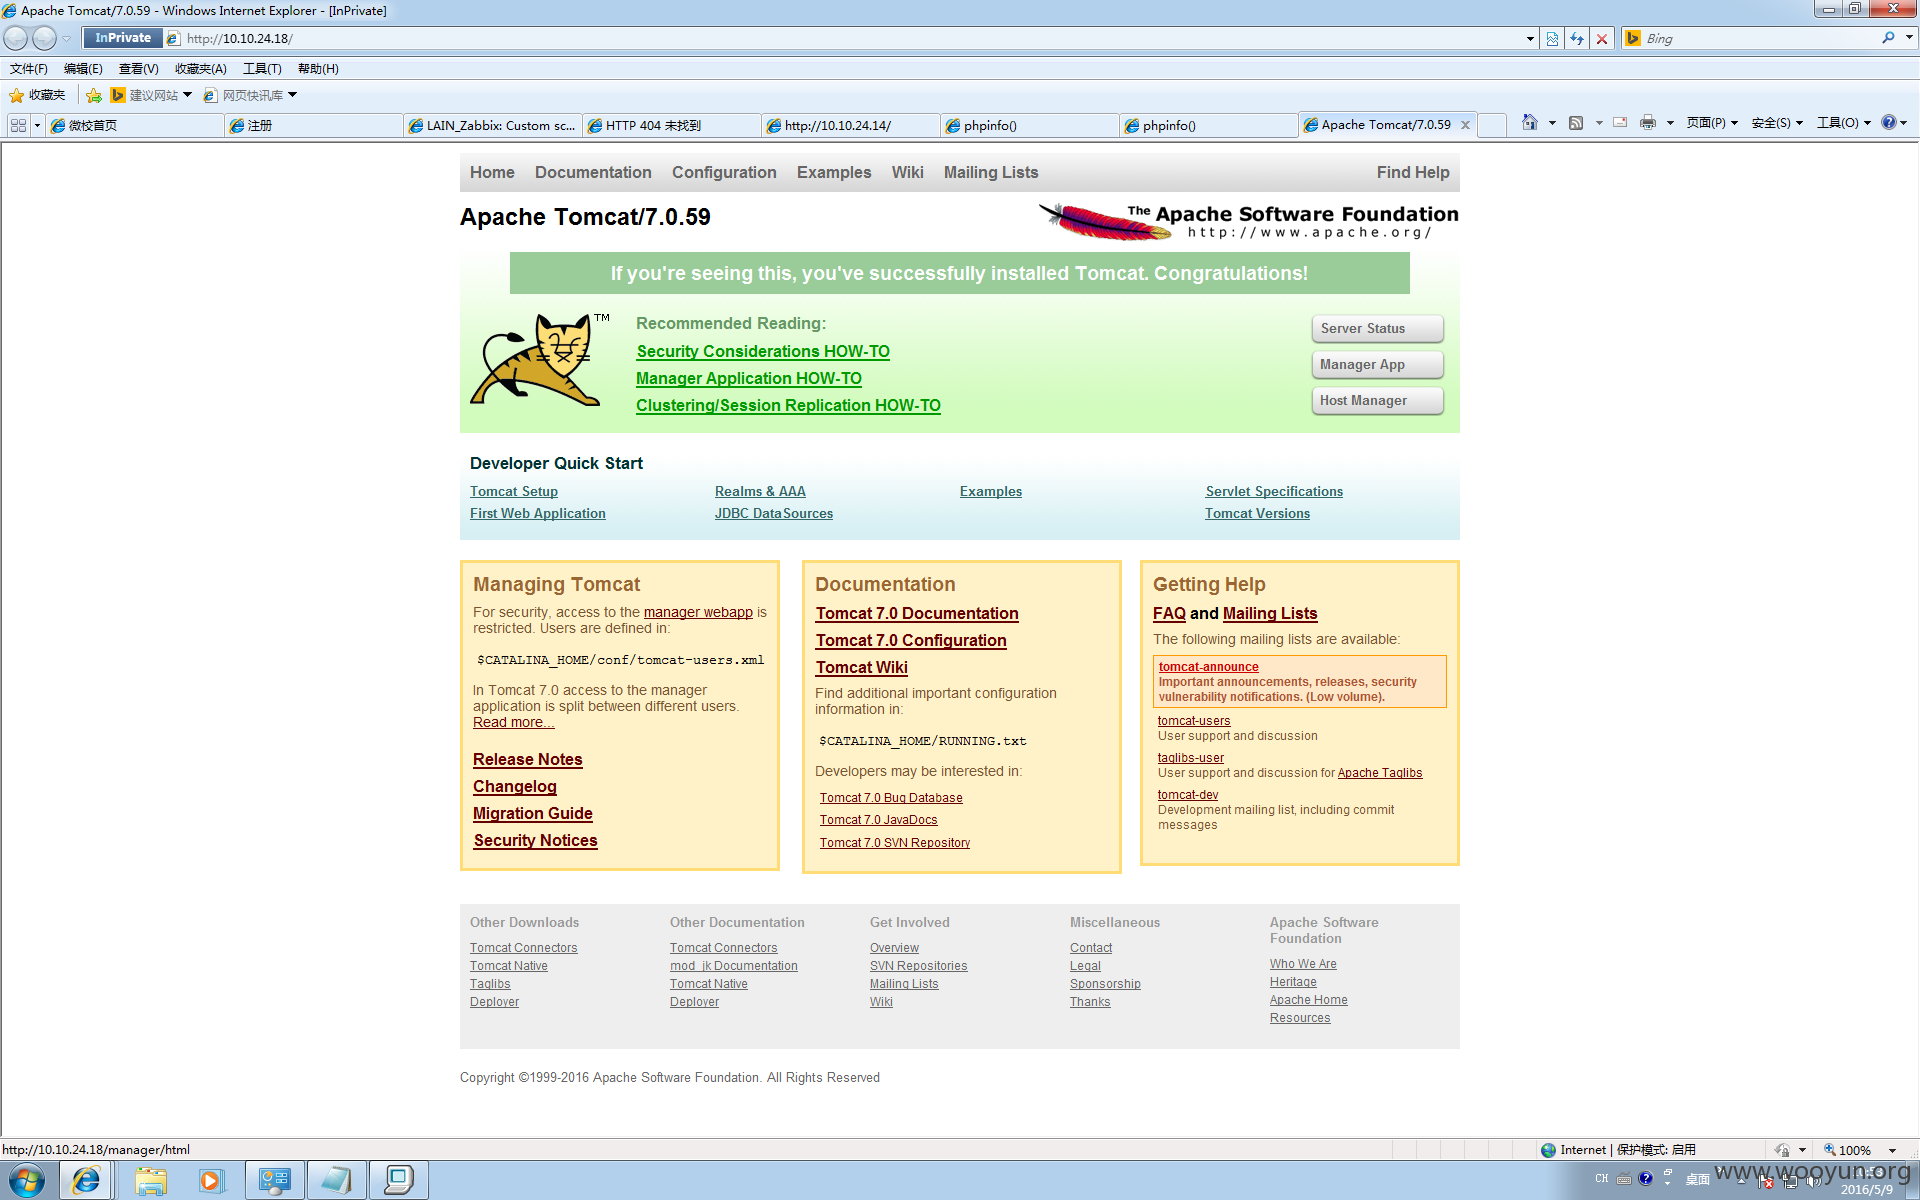Image resolution: width=1920 pixels, height=1200 pixels.
Task: Open the 查看(V) menu
Action: click(x=139, y=69)
